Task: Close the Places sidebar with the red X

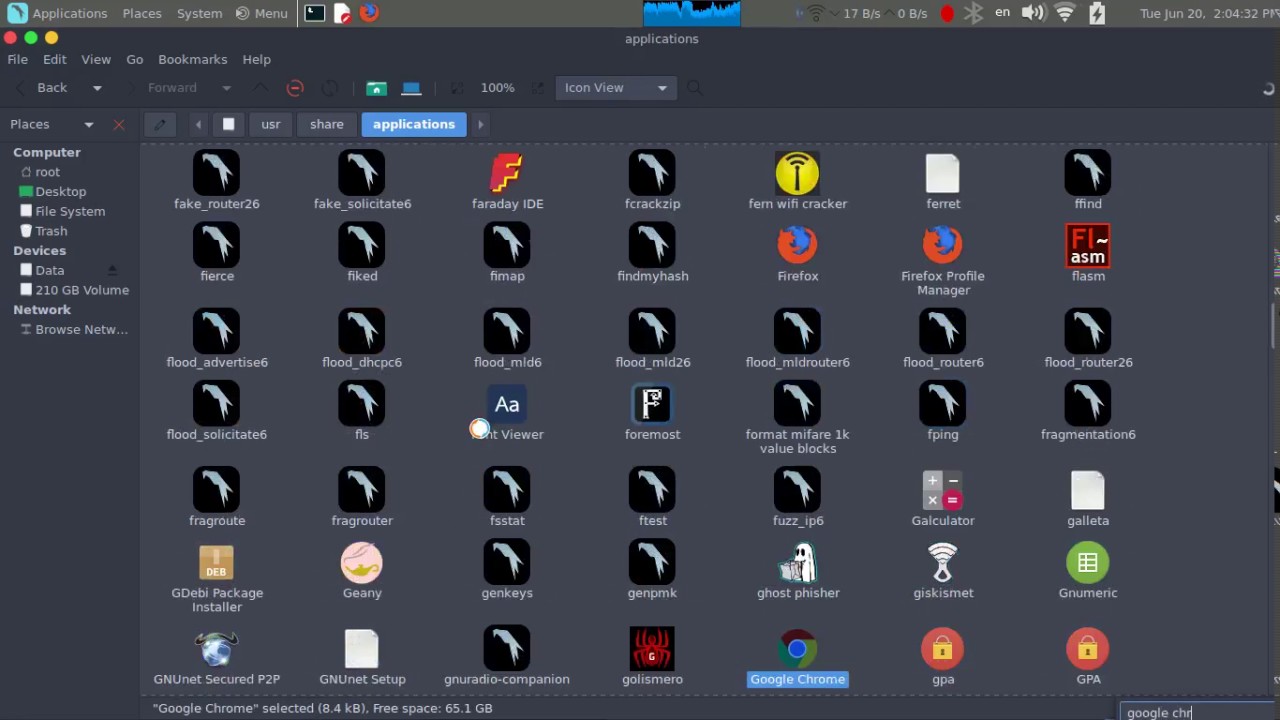Action: tap(119, 124)
